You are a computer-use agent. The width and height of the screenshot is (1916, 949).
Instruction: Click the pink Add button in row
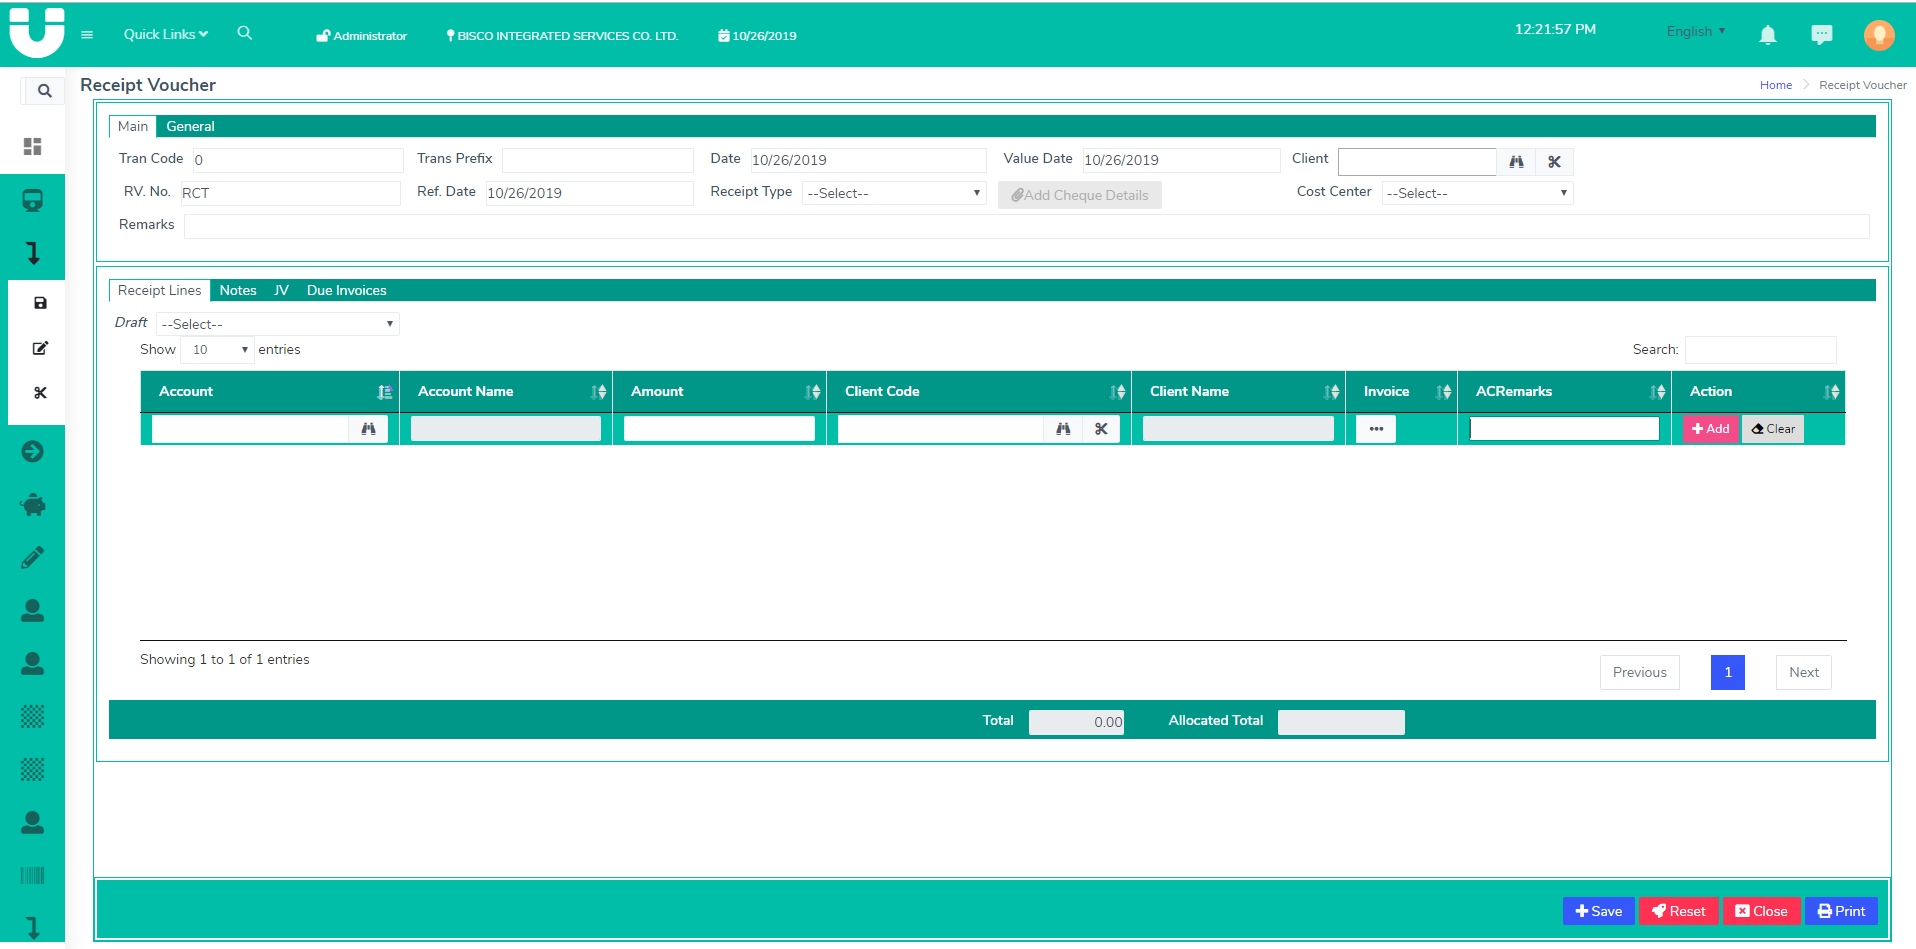[x=1711, y=429]
